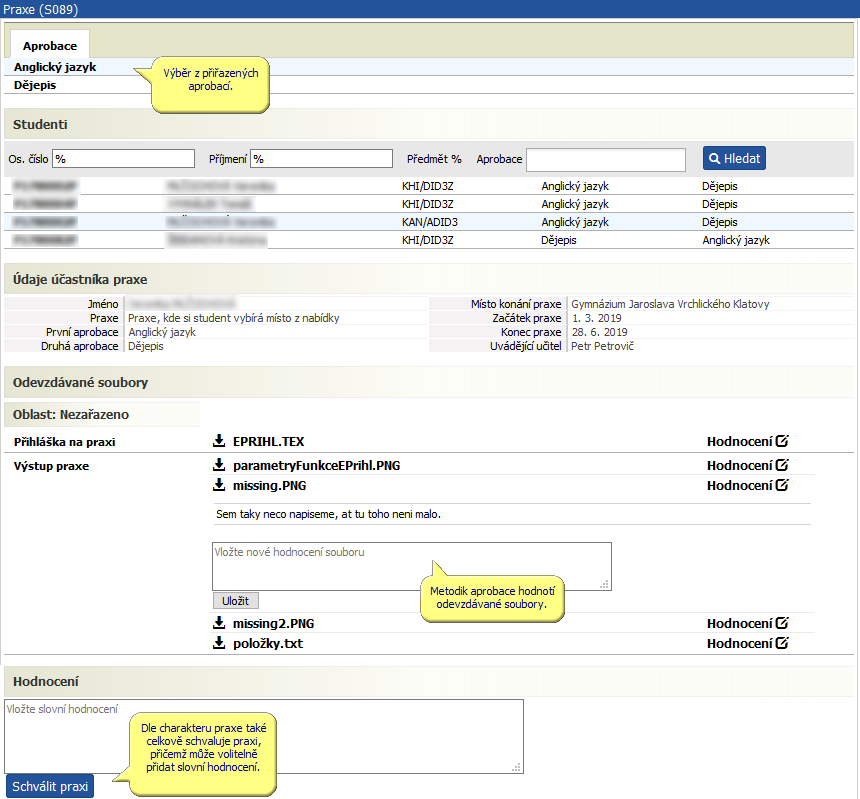This screenshot has height=799, width=860.
Task: Click the download icon beside missing2.PNG
Action: tap(219, 623)
